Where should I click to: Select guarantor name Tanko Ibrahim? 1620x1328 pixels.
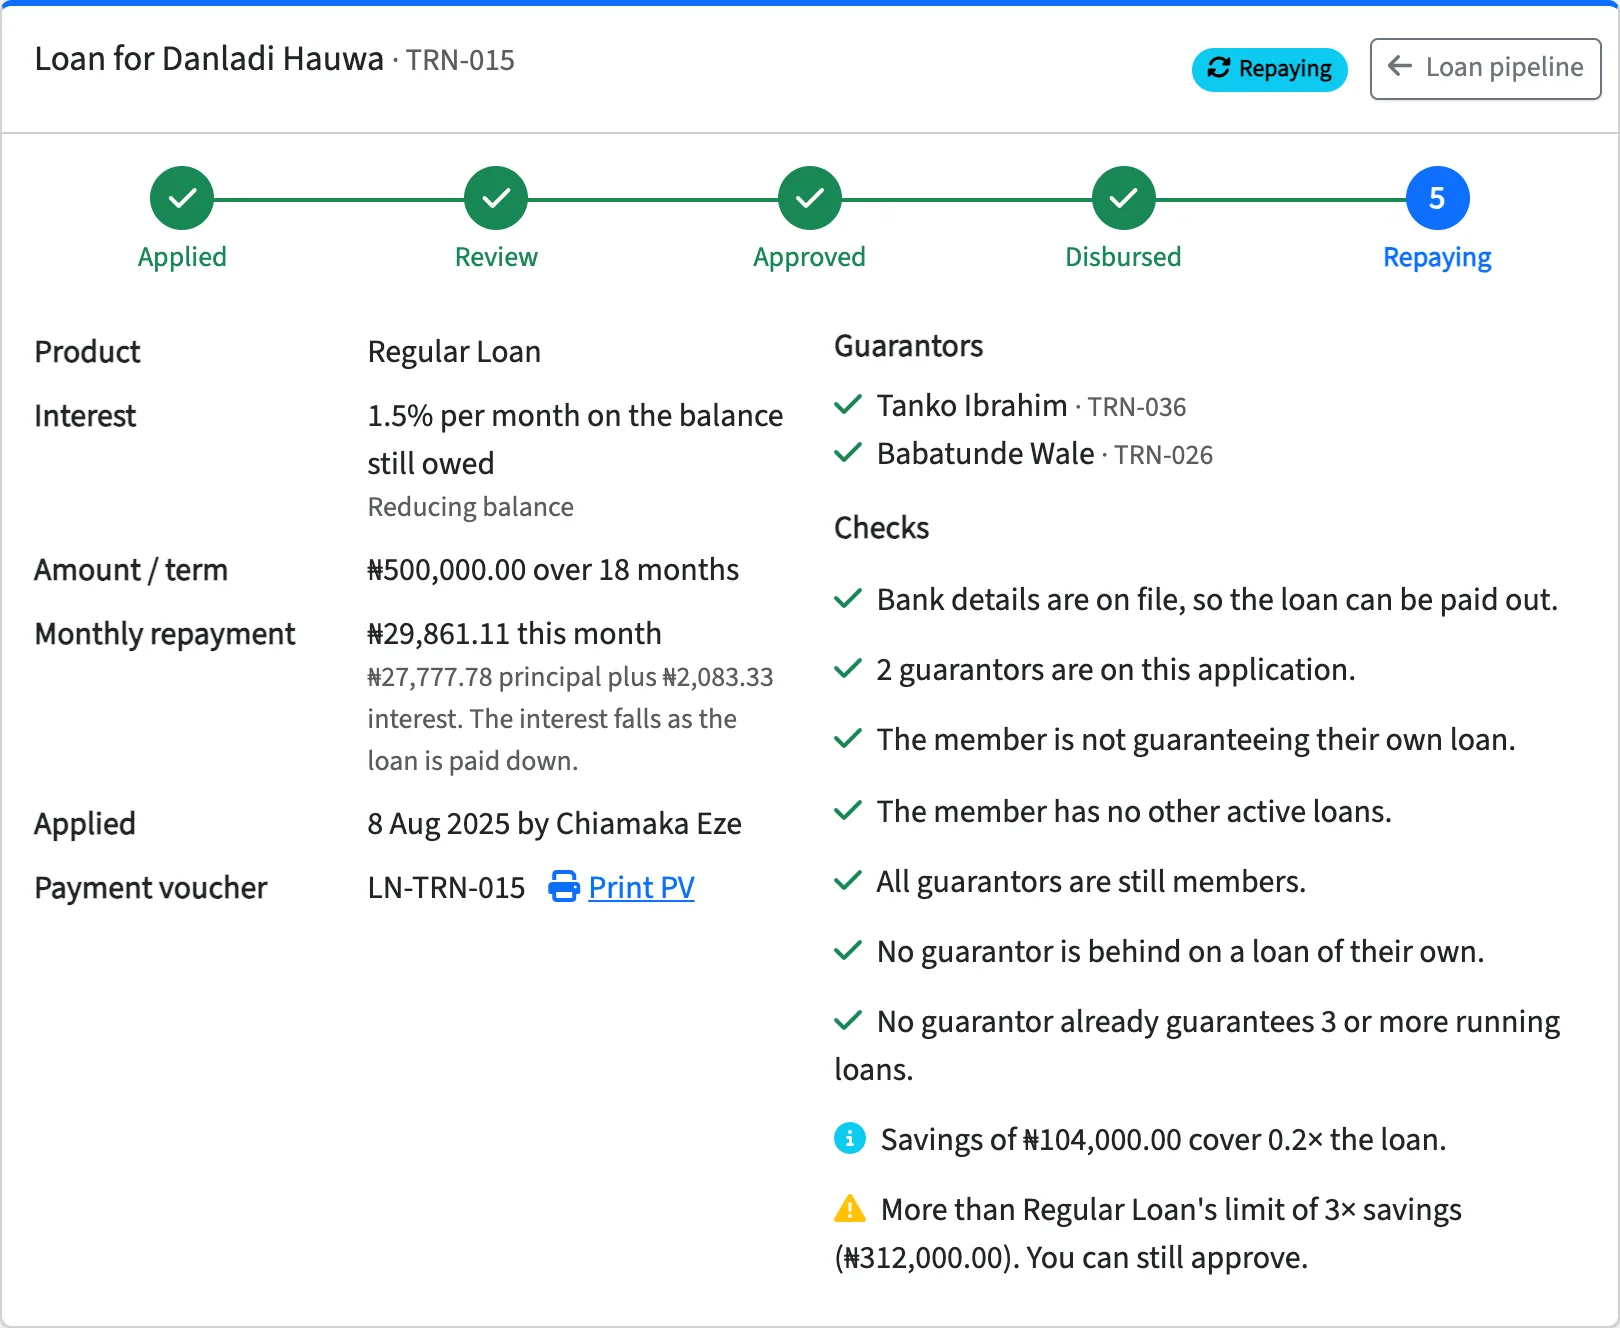click(x=972, y=405)
